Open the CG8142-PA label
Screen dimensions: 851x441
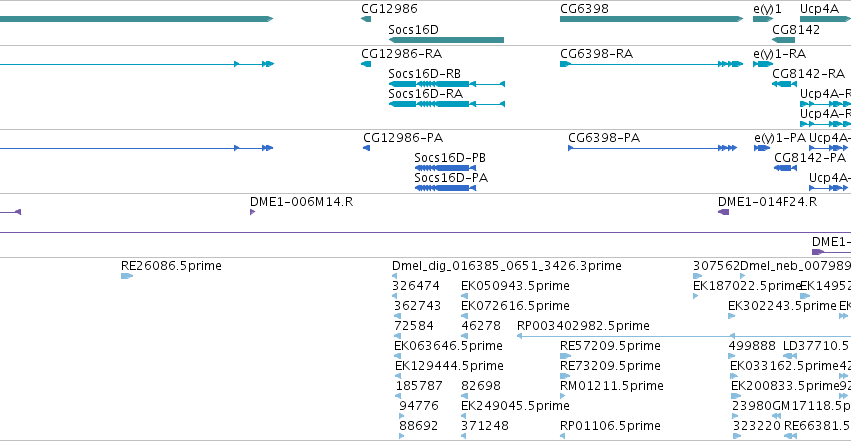[810, 158]
